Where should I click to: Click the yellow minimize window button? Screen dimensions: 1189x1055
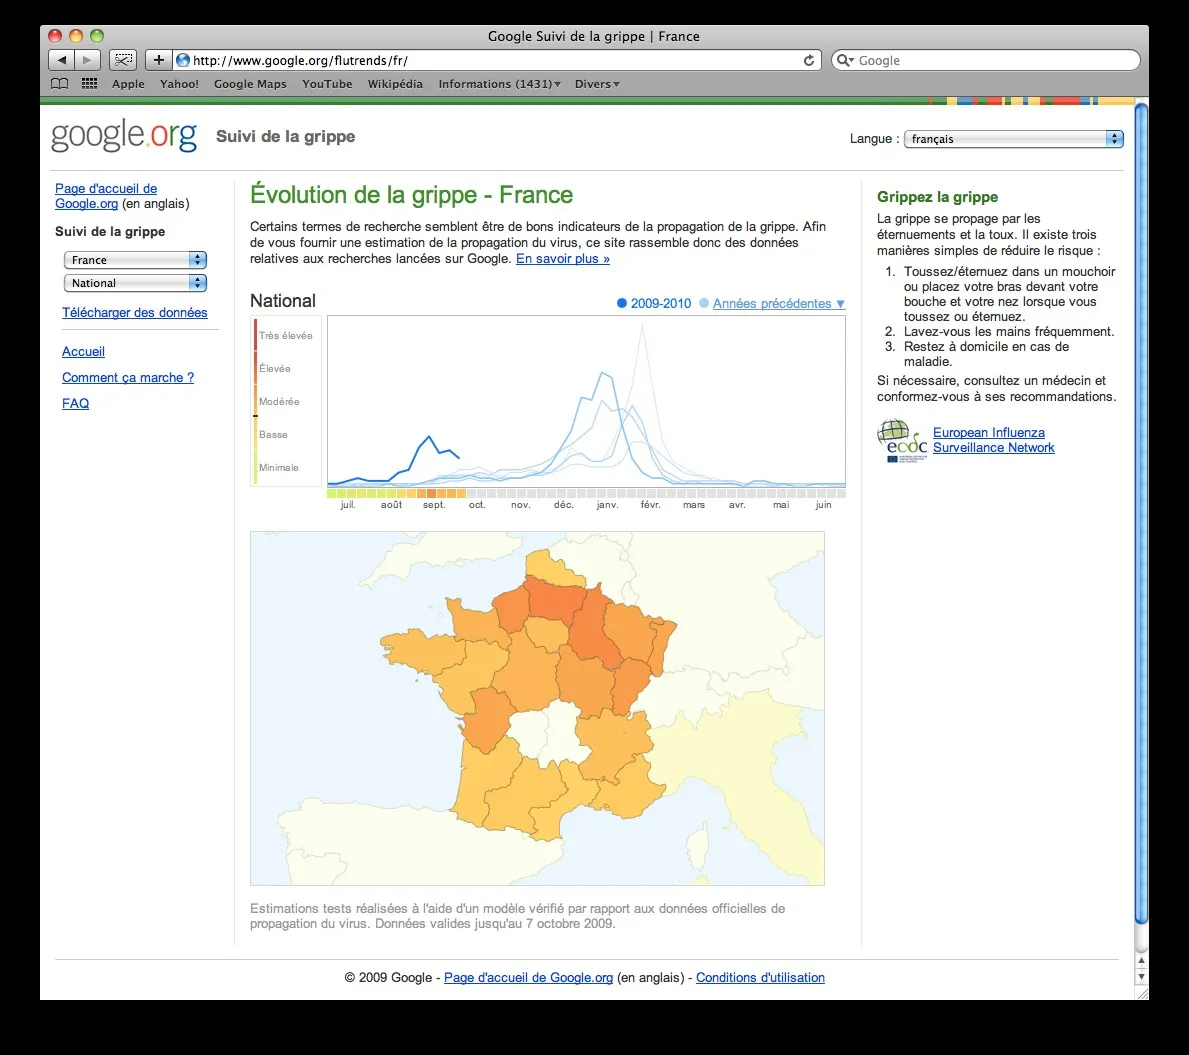(x=76, y=36)
